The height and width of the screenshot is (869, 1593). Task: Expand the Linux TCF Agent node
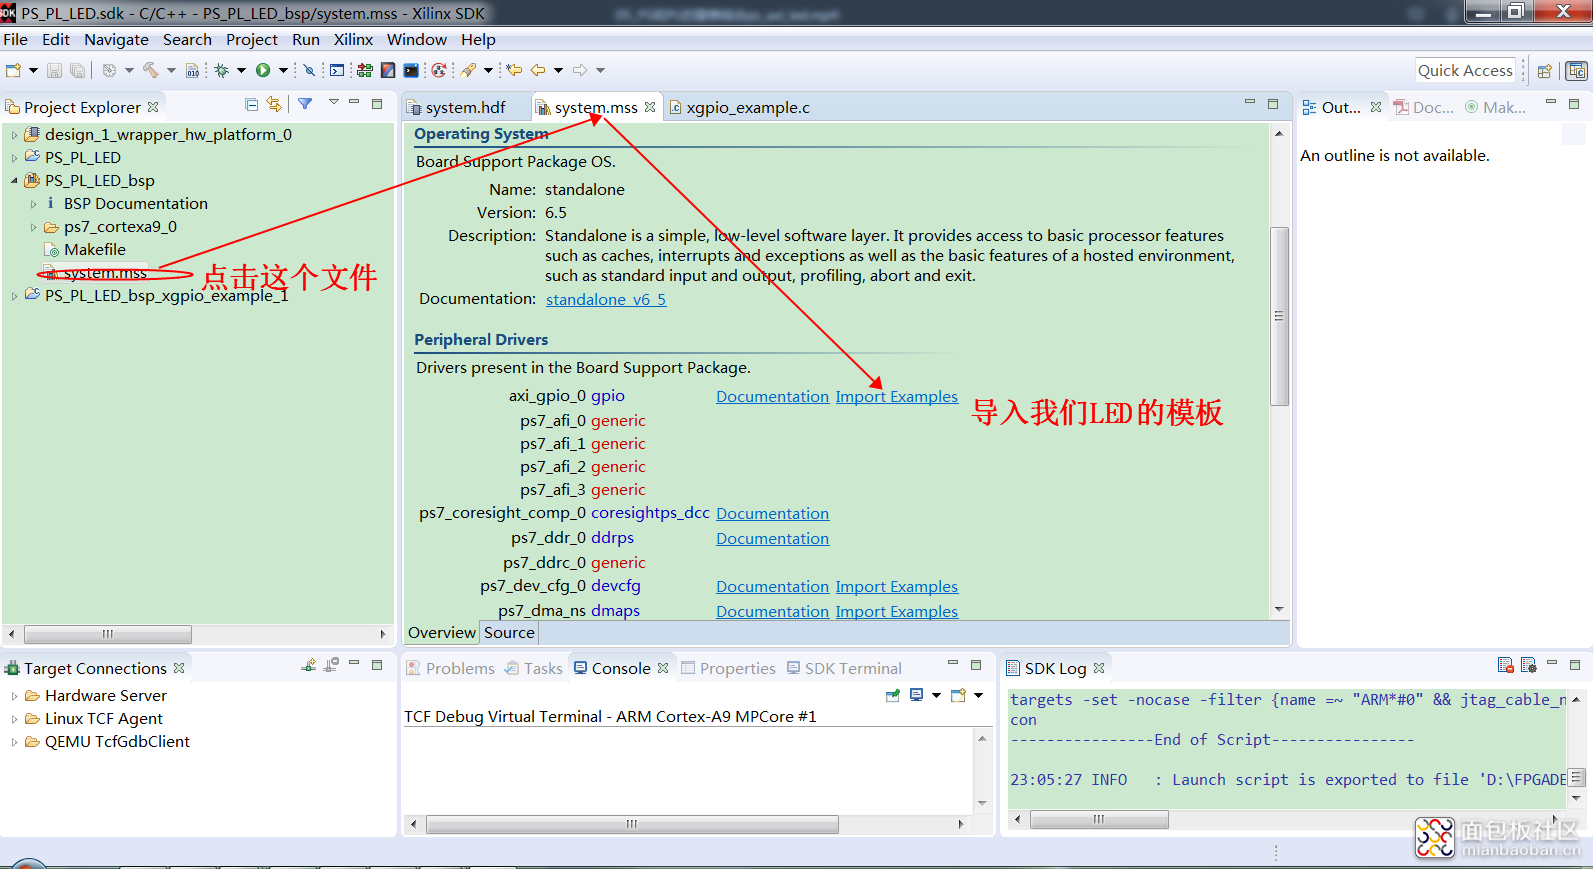[x=14, y=719]
